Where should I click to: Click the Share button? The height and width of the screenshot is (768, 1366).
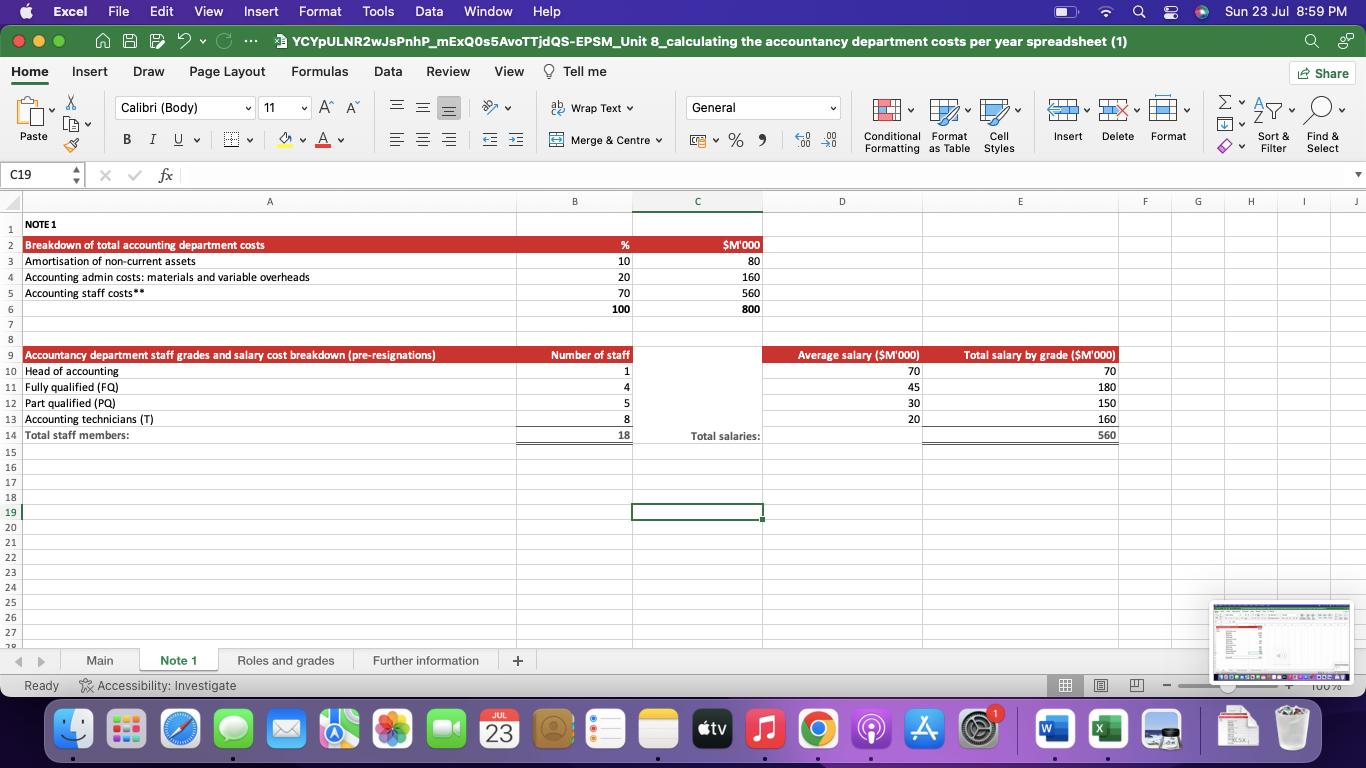tap(1323, 73)
